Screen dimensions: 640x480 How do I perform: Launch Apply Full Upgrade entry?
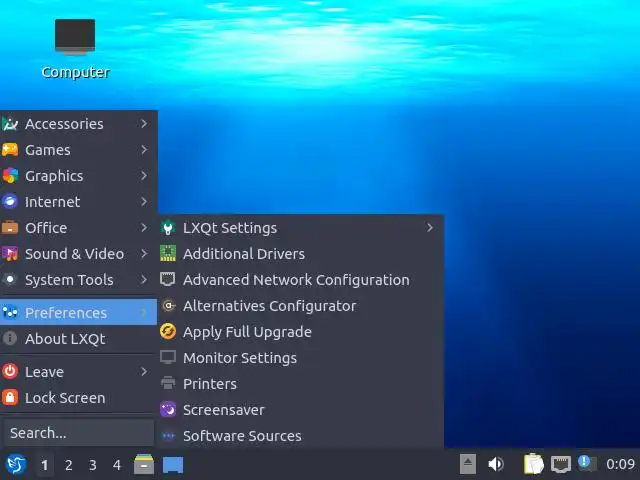(301, 332)
